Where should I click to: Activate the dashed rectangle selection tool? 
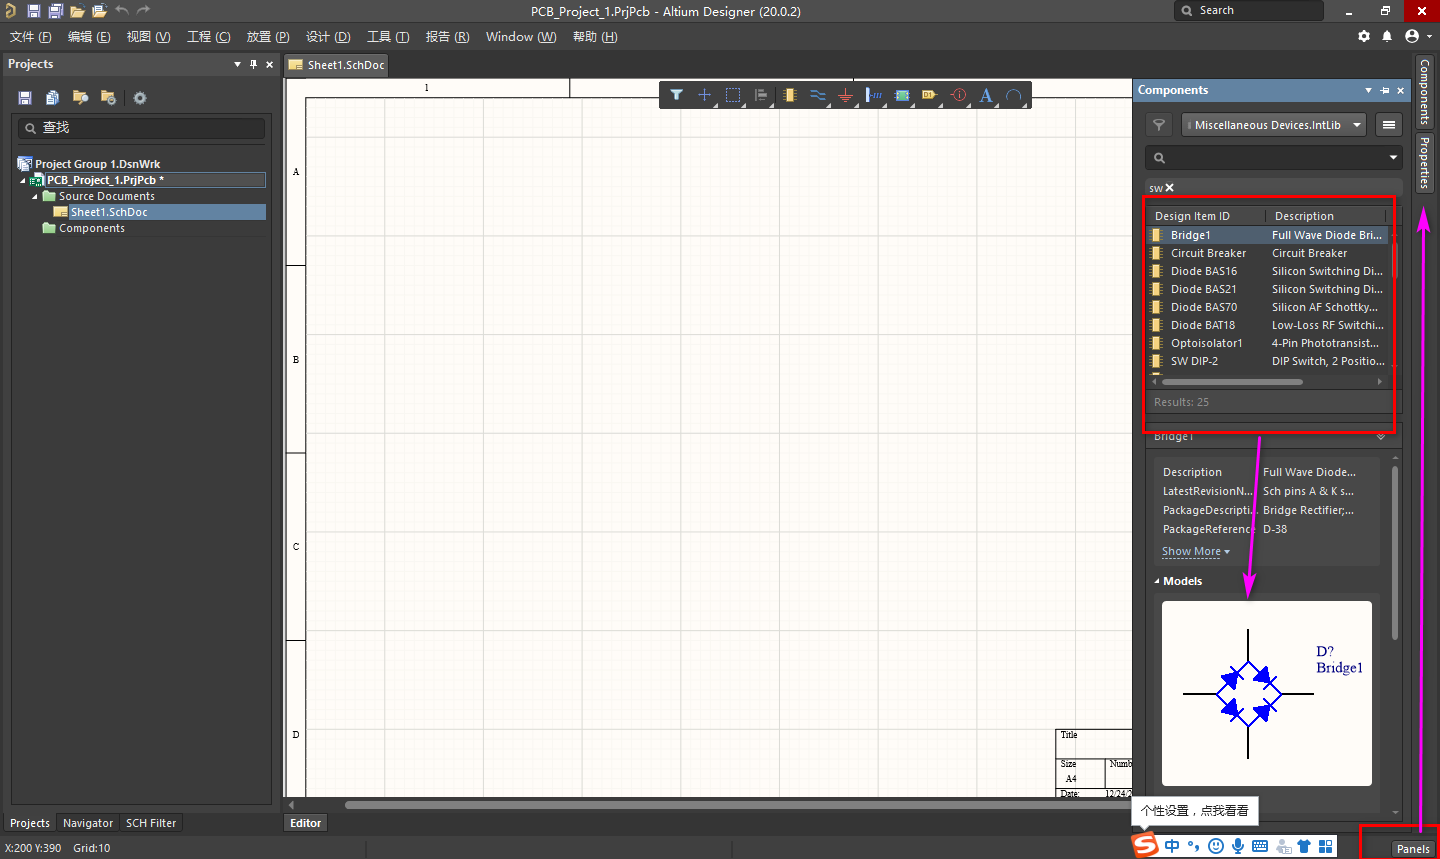pyautogui.click(x=733, y=95)
